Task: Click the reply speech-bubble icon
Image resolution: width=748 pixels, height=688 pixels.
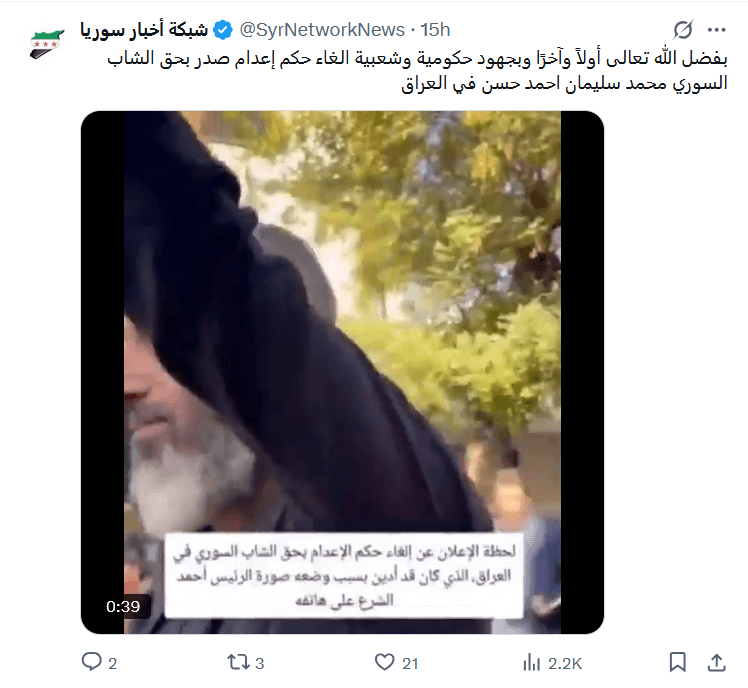Action: (92, 662)
